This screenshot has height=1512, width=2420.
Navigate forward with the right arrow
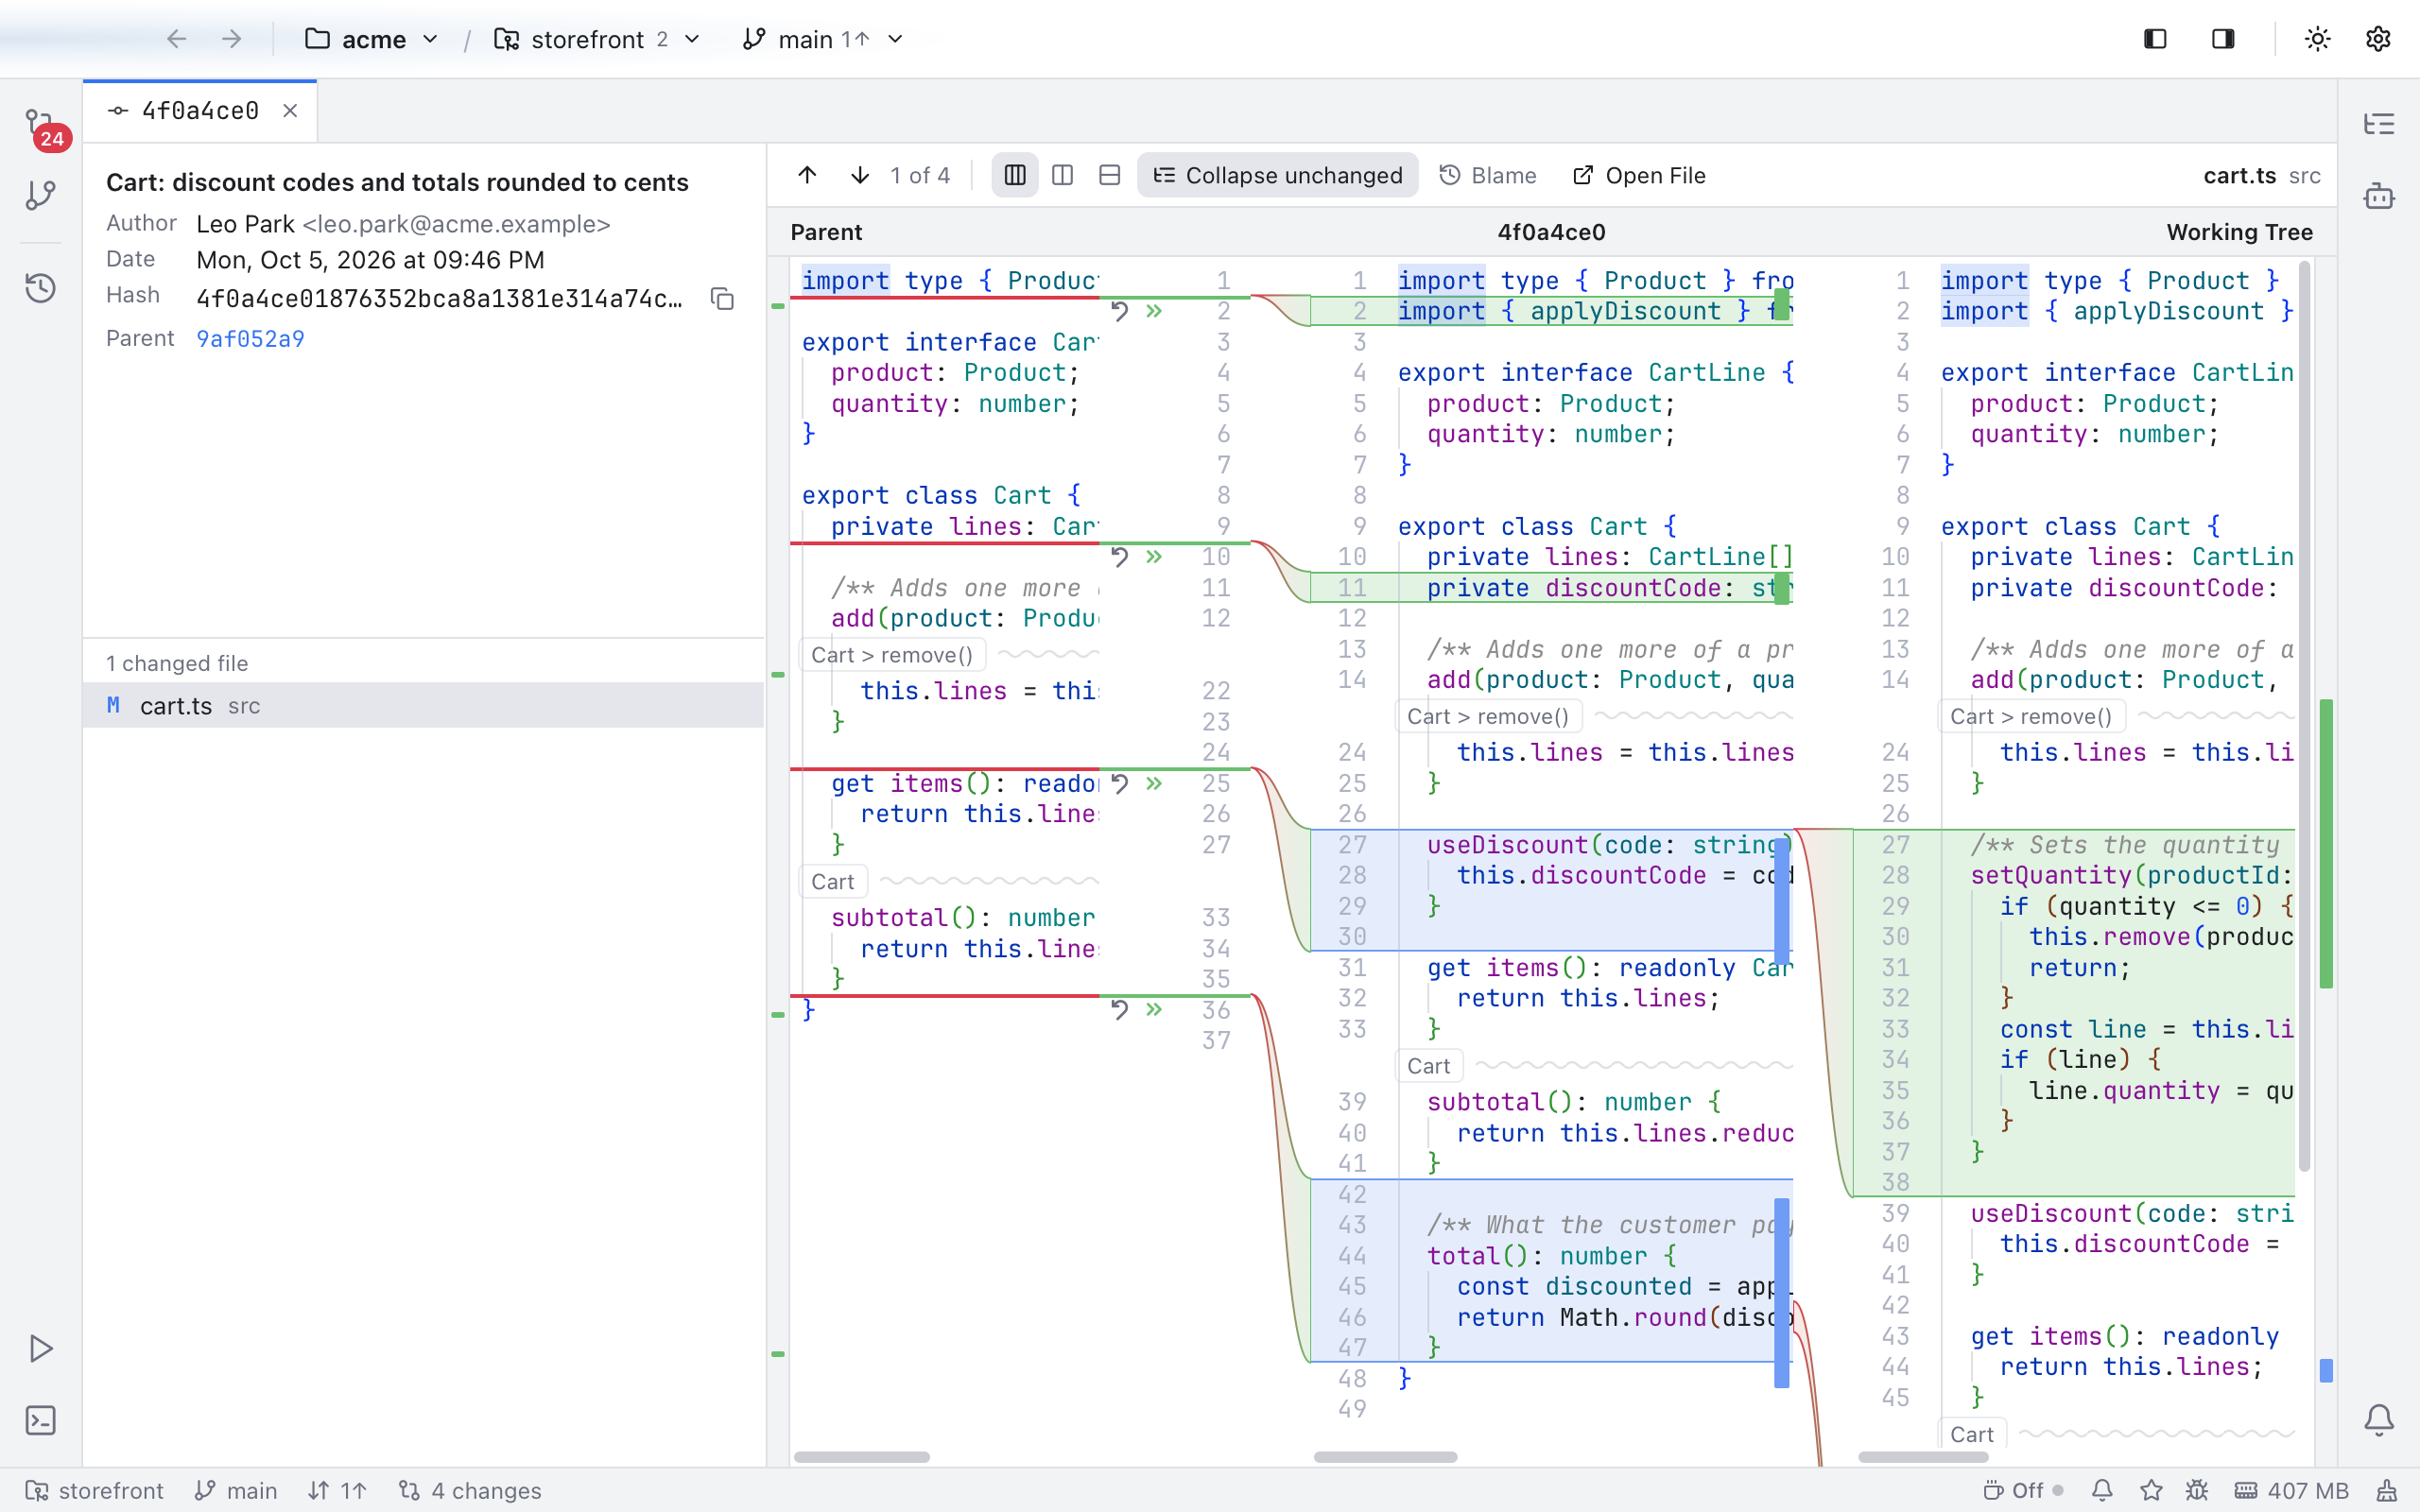coord(232,39)
